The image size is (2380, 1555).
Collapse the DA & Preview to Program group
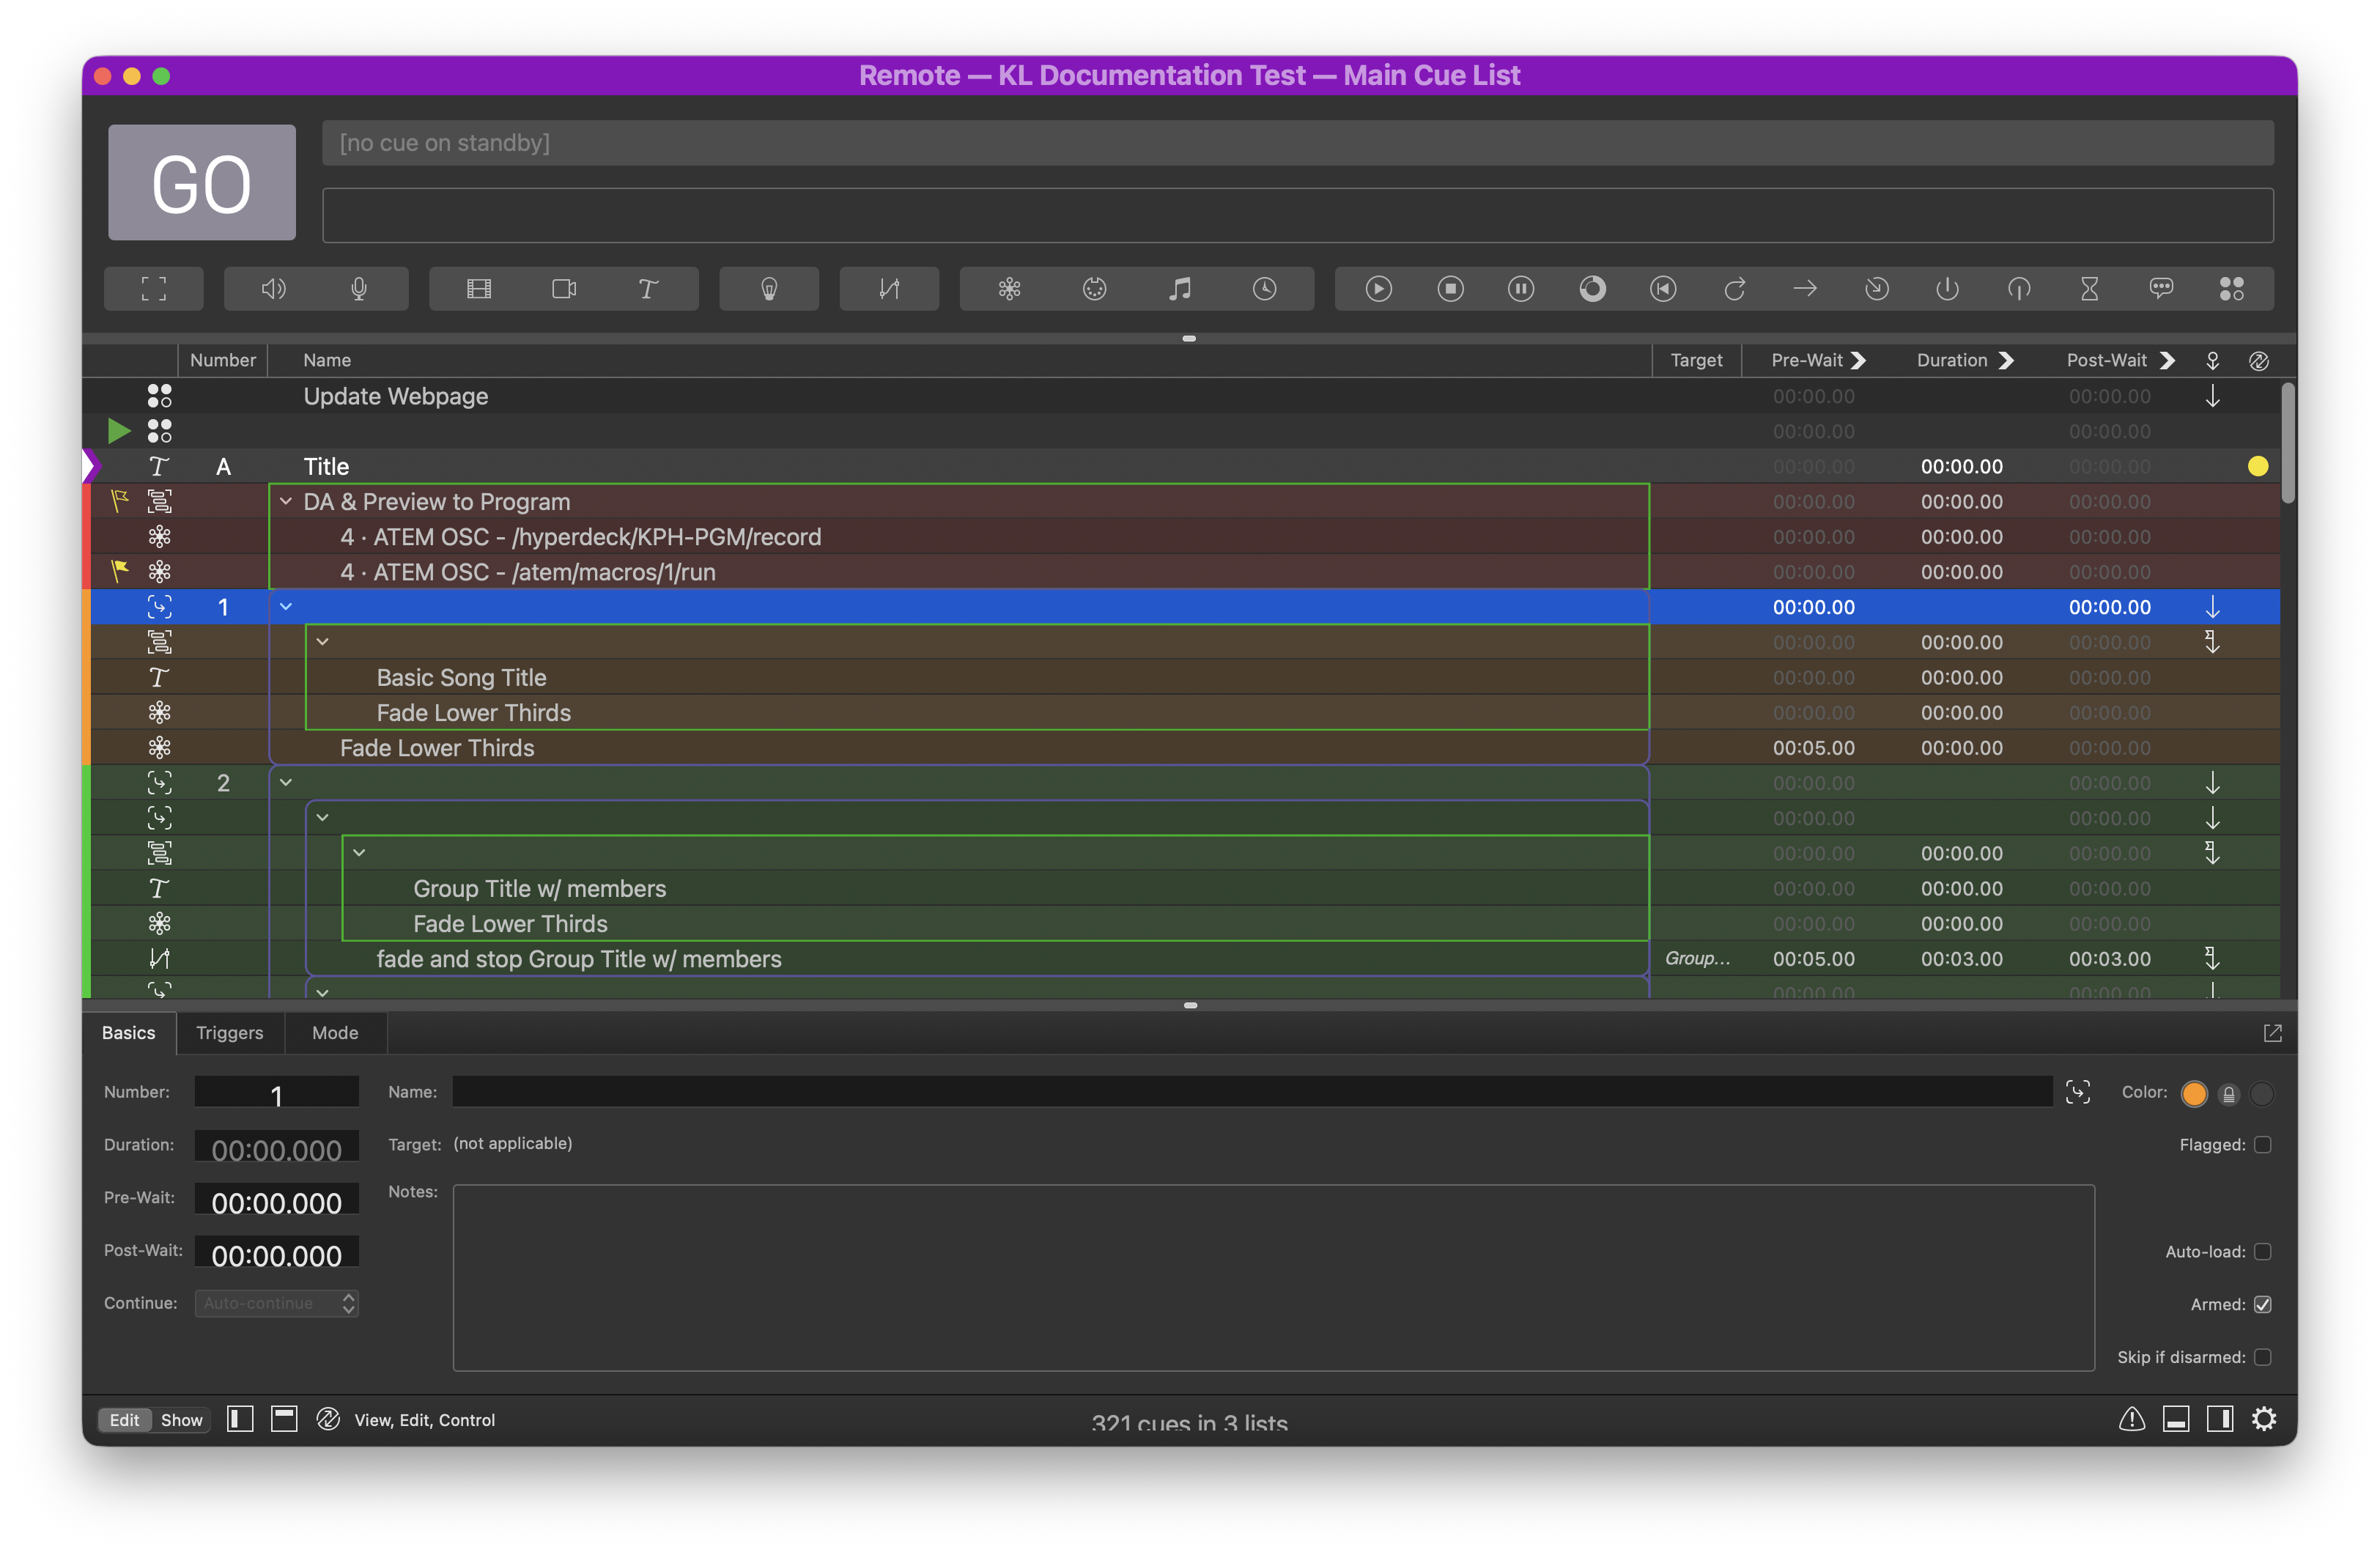tap(286, 501)
